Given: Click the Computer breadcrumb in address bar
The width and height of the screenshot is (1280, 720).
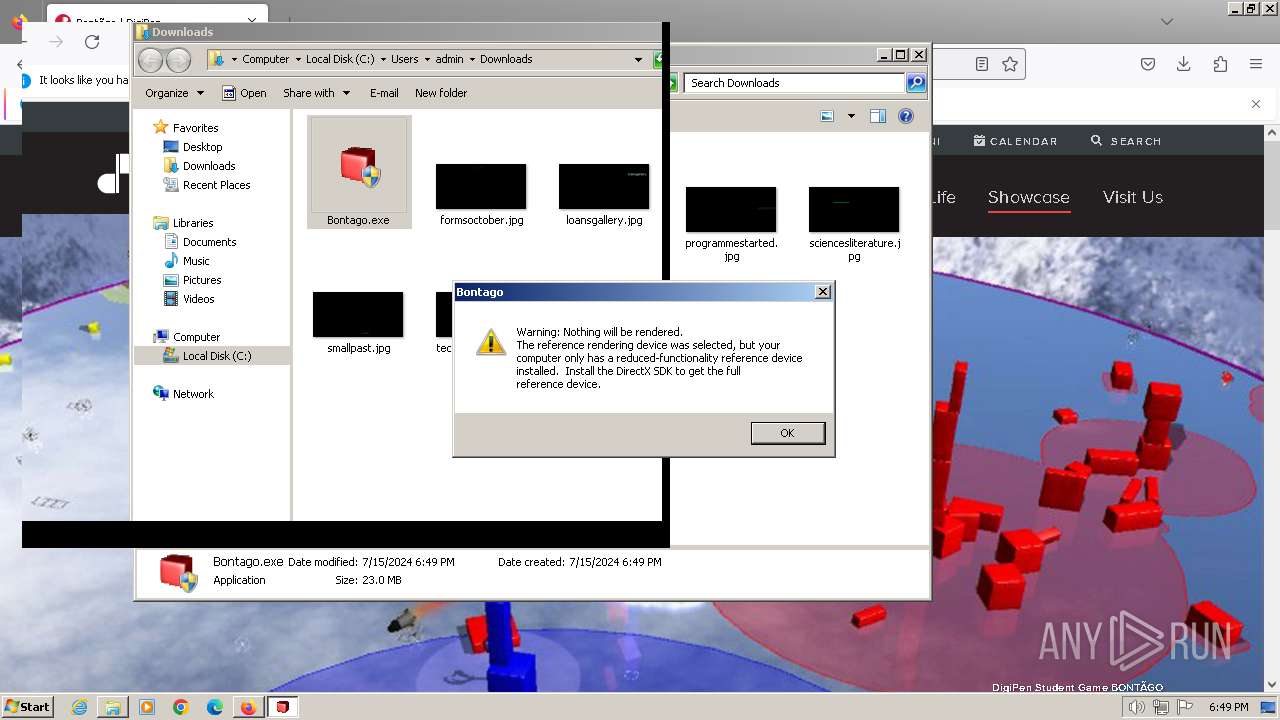Looking at the screenshot, I should [265, 59].
